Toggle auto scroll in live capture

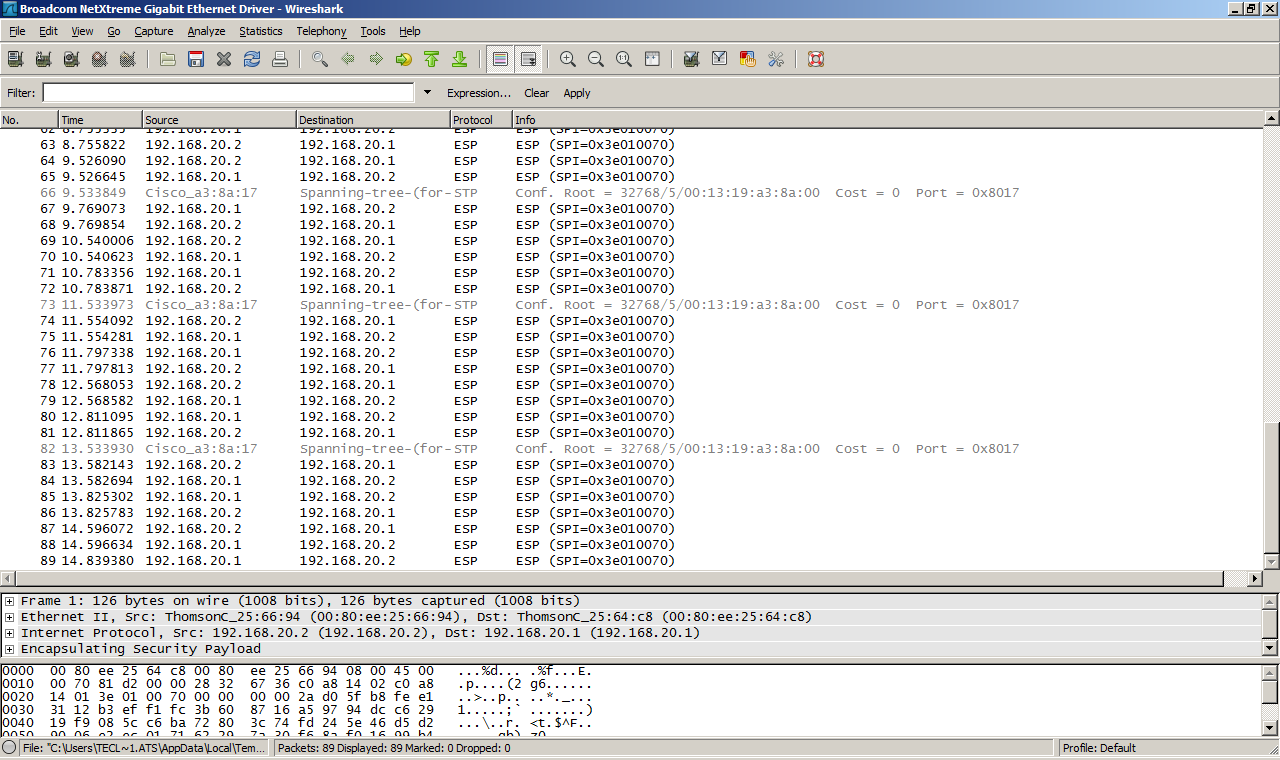coord(528,59)
